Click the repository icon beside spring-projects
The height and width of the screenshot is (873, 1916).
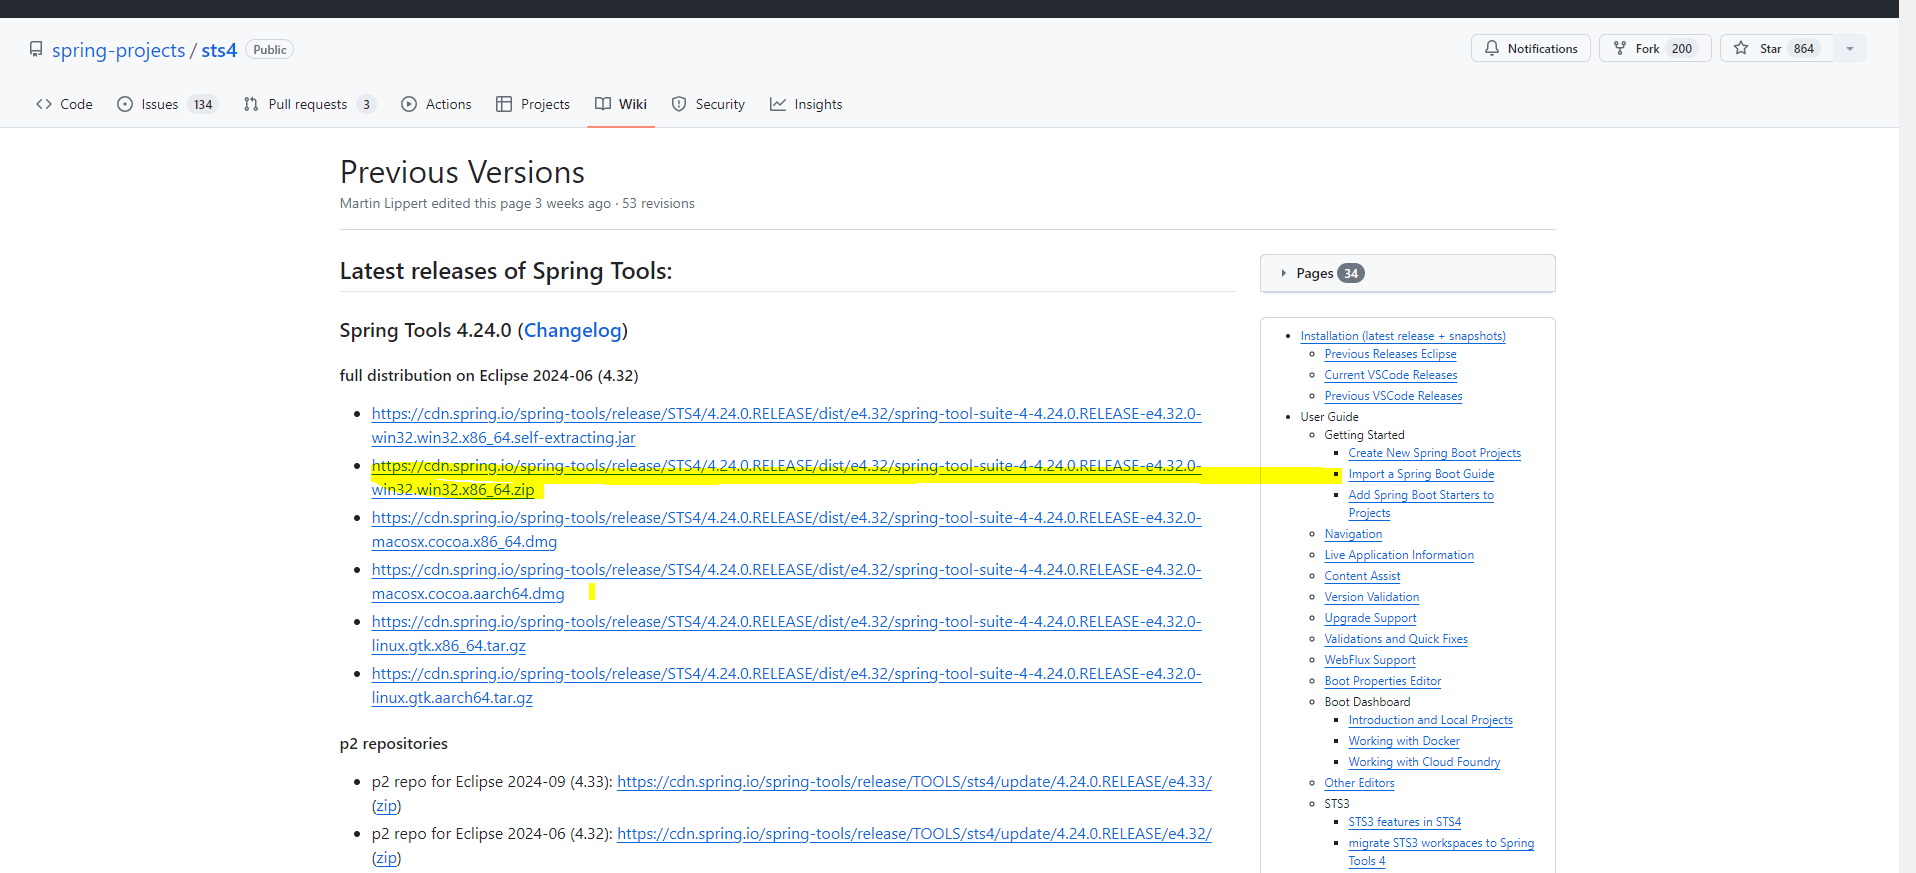(36, 49)
